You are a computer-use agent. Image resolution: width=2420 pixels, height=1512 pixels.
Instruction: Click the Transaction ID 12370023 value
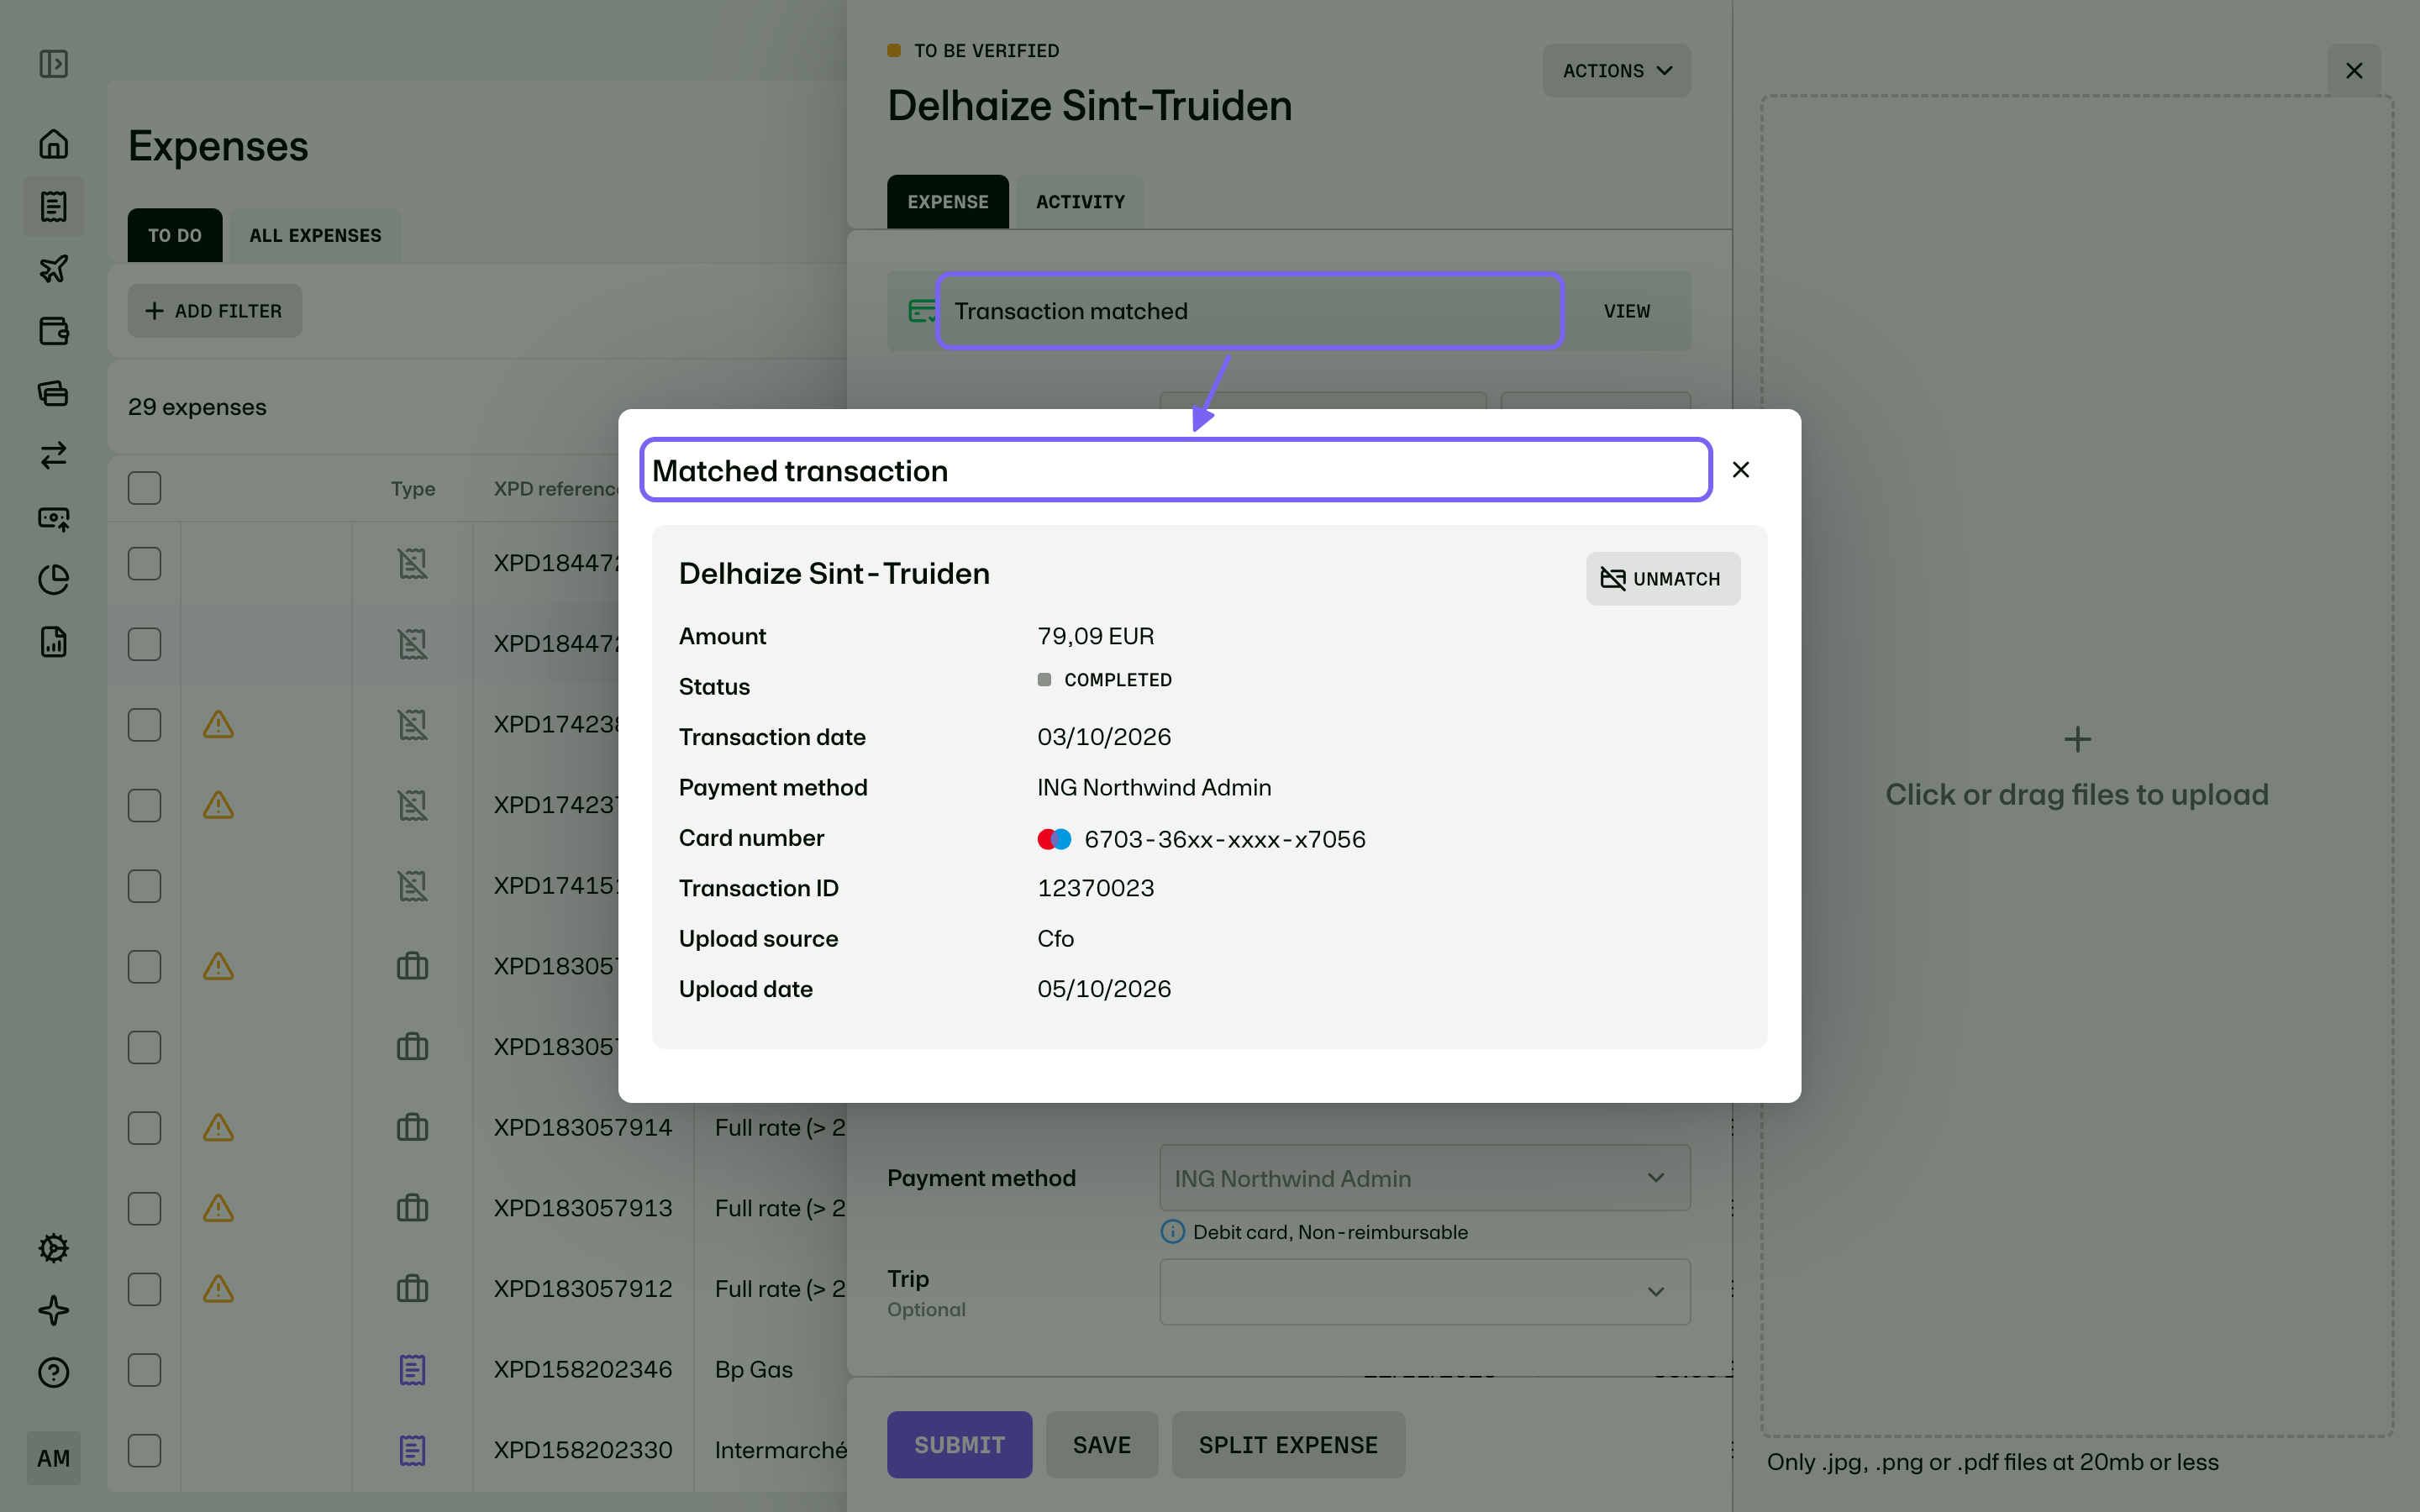1095,888
